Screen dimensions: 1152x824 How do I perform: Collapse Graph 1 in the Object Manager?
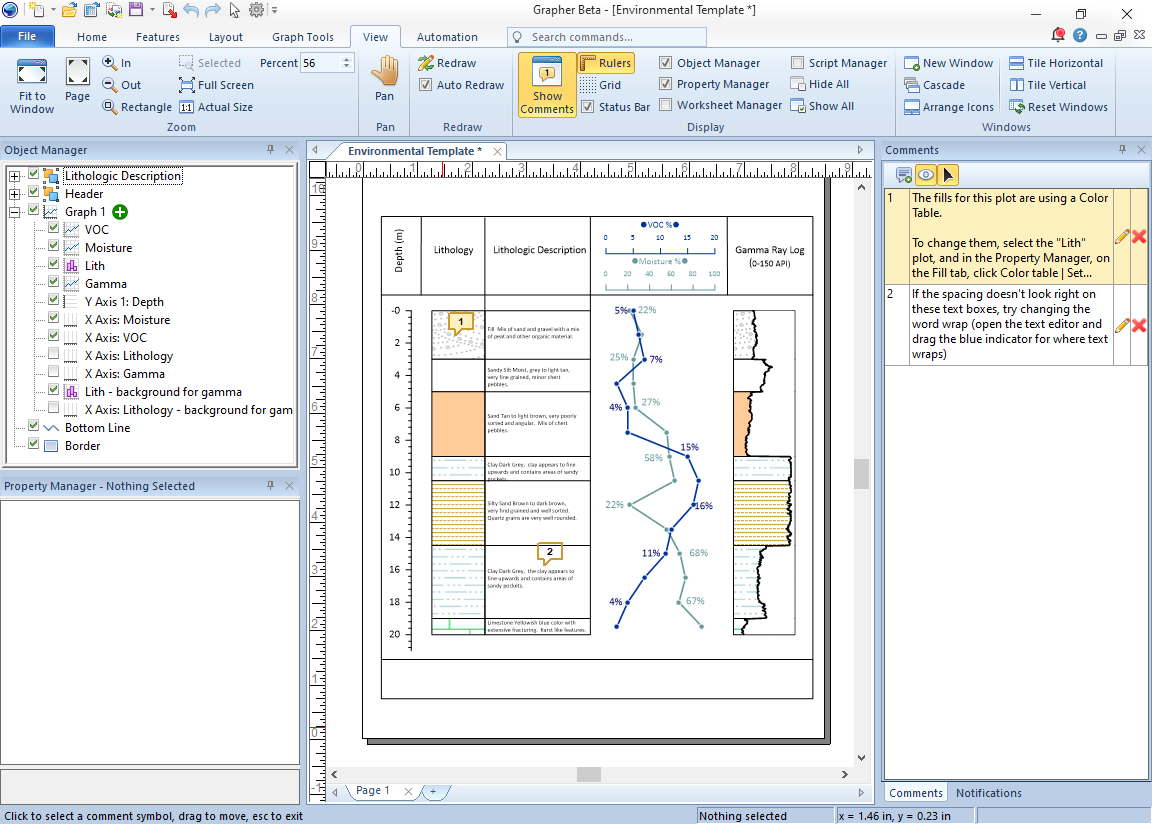coord(14,211)
